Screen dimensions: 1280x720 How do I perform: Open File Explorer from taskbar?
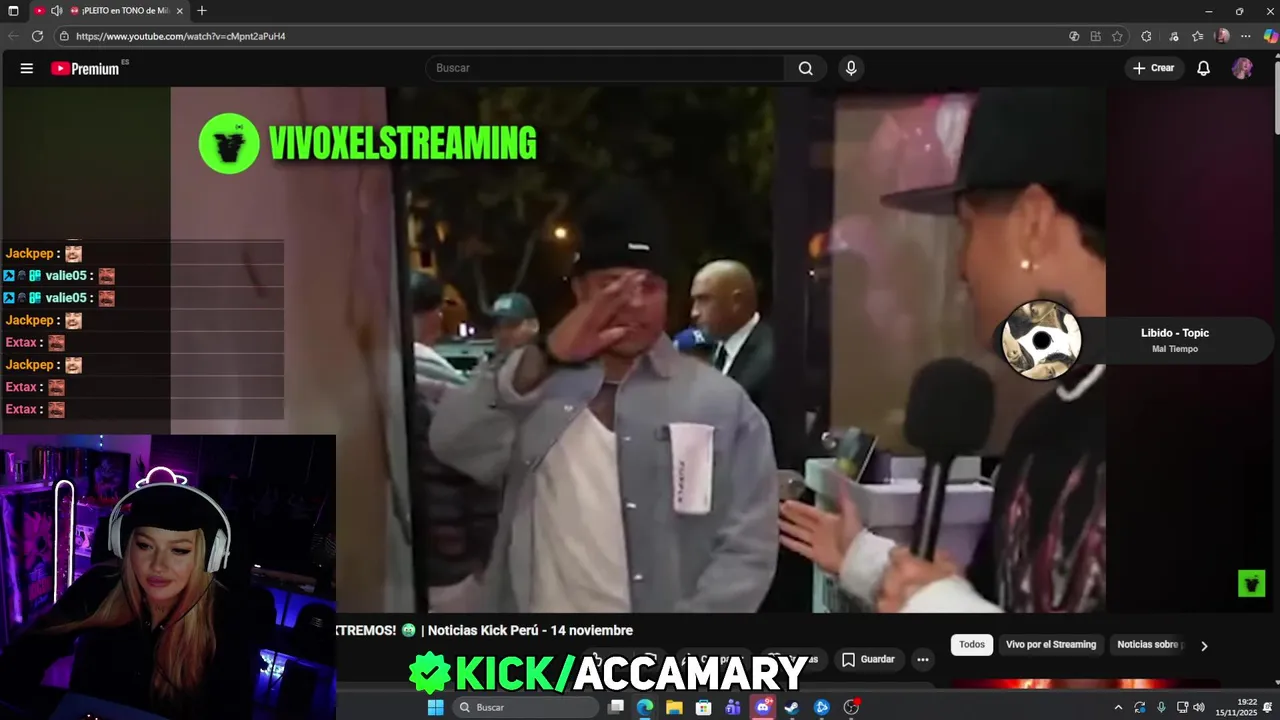coord(674,707)
